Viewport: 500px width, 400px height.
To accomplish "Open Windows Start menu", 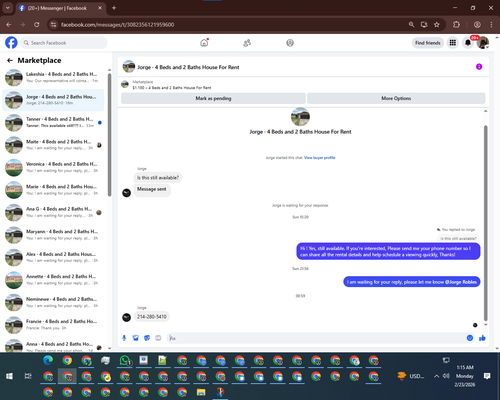I will coord(9,376).
